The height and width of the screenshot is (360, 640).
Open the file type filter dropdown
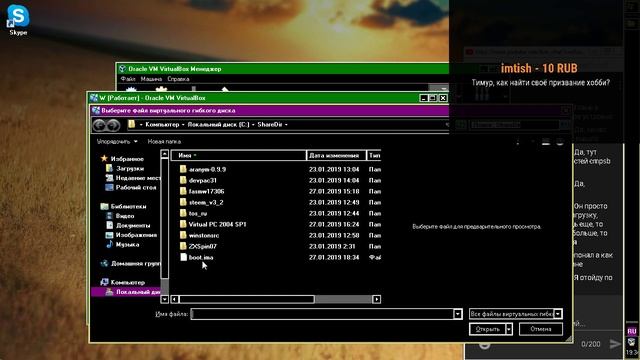point(516,314)
